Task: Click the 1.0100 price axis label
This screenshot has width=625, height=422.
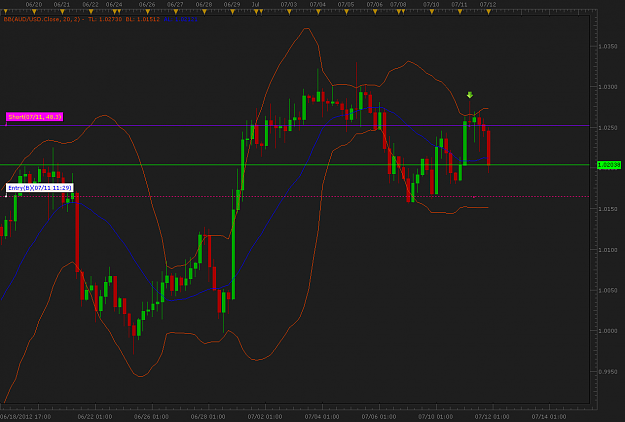Action: (x=608, y=250)
